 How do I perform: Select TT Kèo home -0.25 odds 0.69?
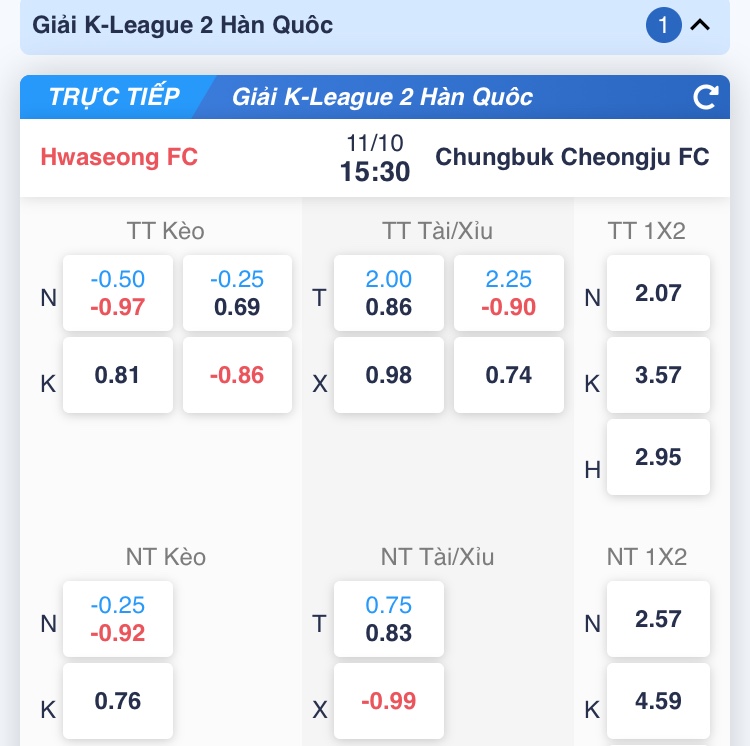238,293
